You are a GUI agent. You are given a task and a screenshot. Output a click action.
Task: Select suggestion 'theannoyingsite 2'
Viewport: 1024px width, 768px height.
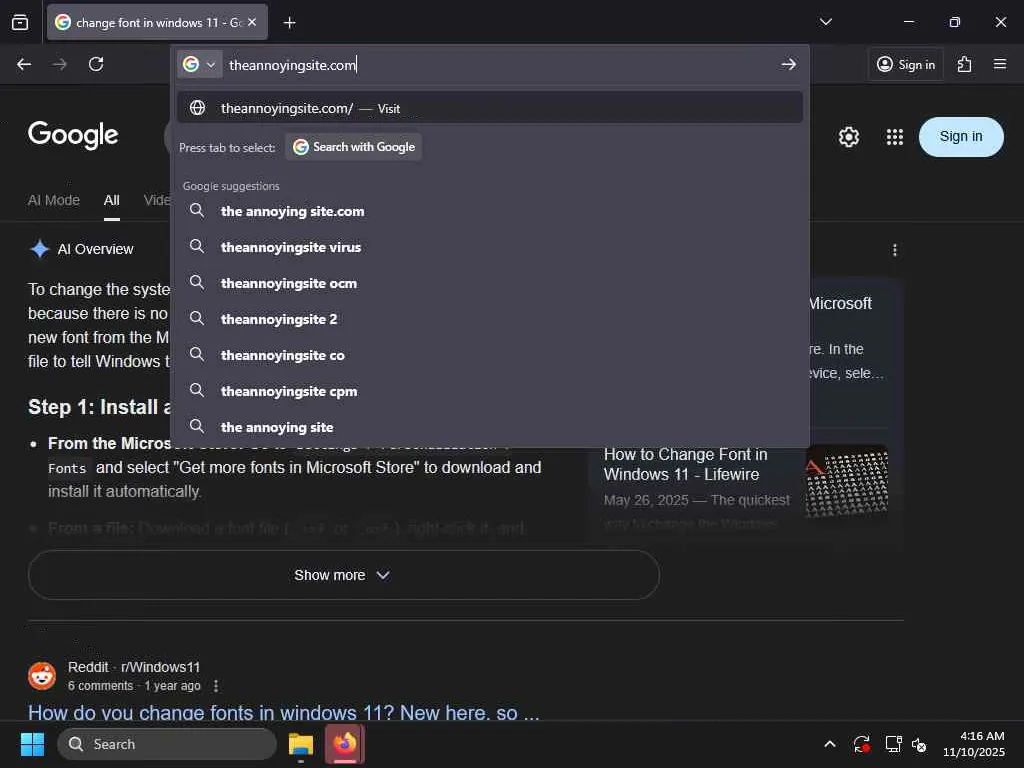pos(490,319)
